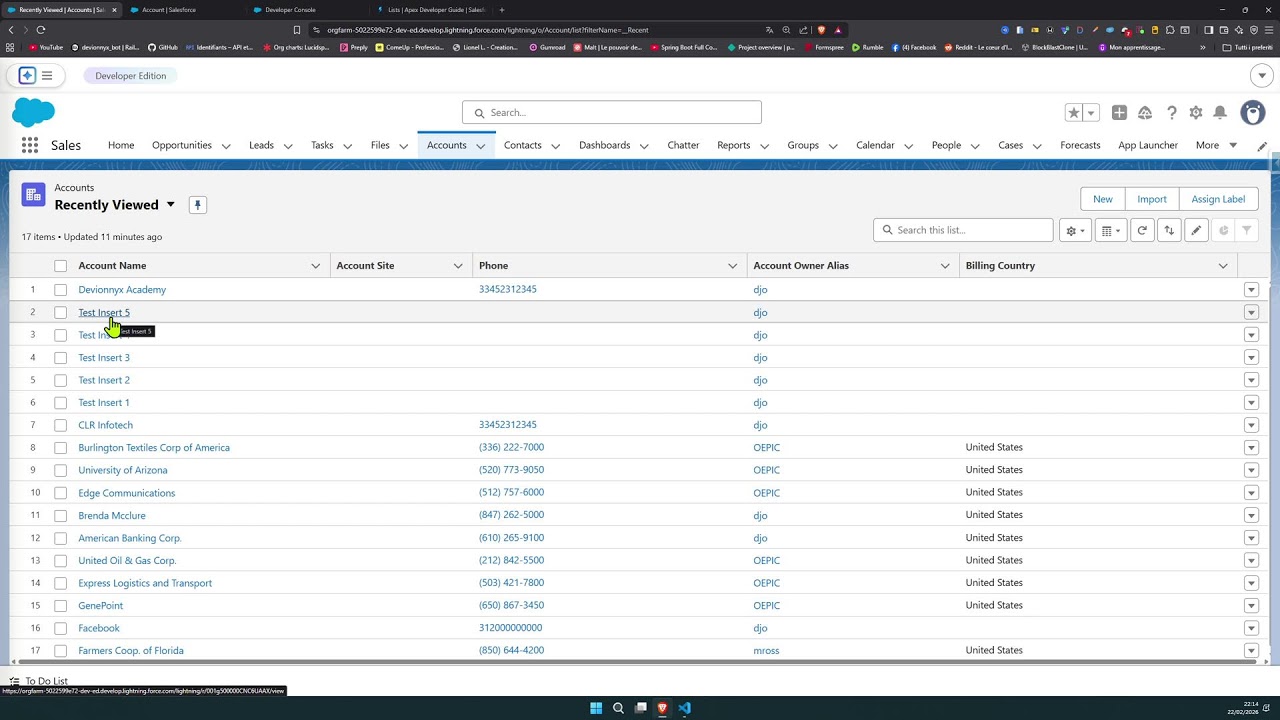Screen dimensions: 1280x720
Task: Open the list filter funnel icon
Action: pyautogui.click(x=1246, y=230)
